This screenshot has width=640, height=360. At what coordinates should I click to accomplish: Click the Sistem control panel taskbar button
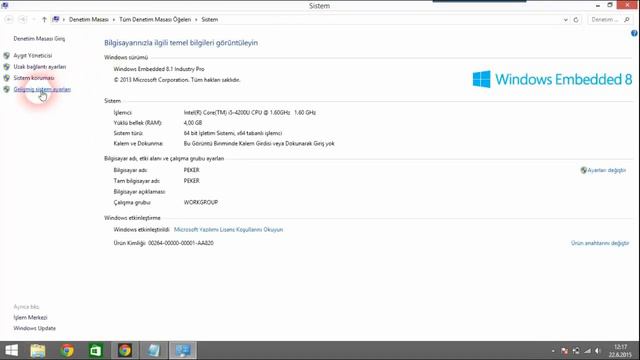click(x=182, y=351)
